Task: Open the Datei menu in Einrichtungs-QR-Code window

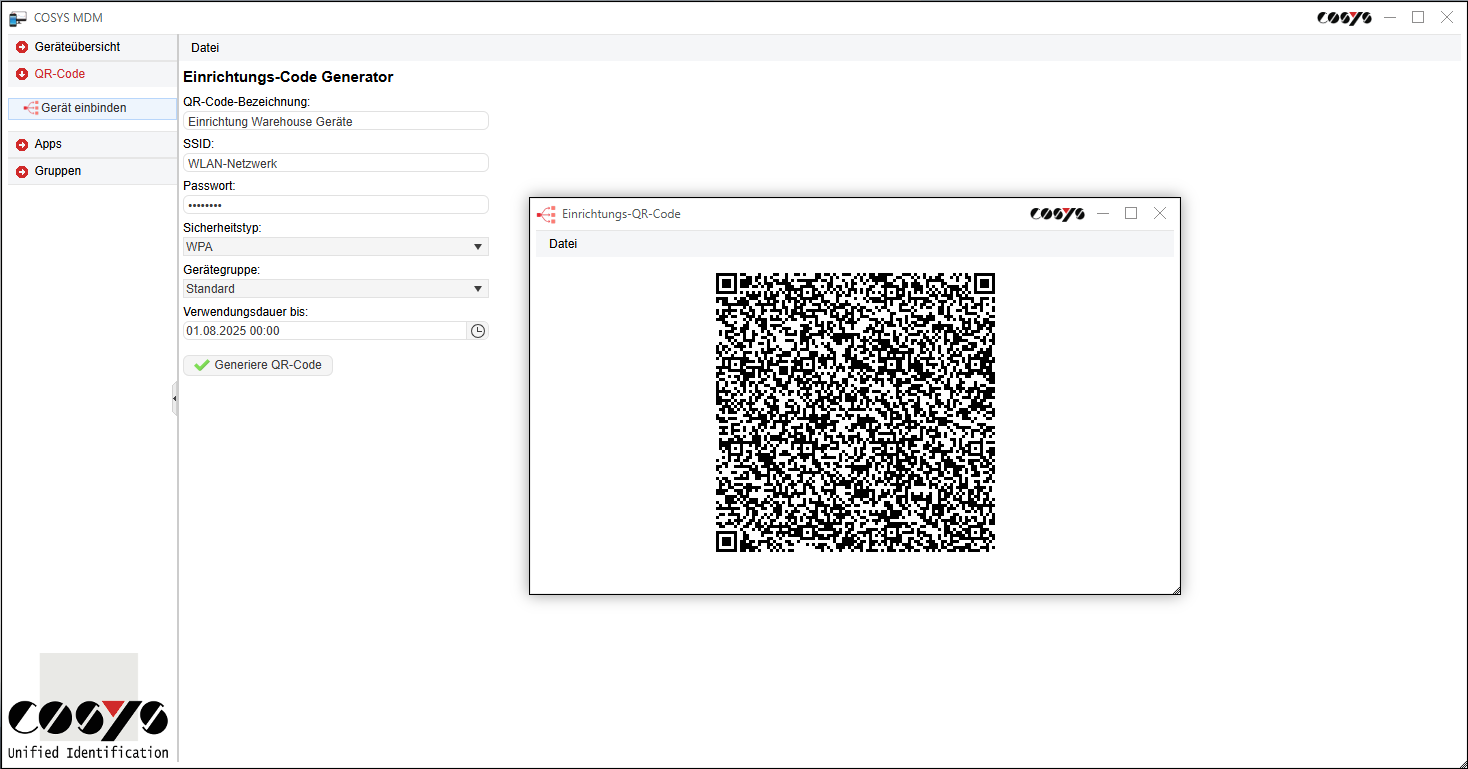Action: pos(563,244)
